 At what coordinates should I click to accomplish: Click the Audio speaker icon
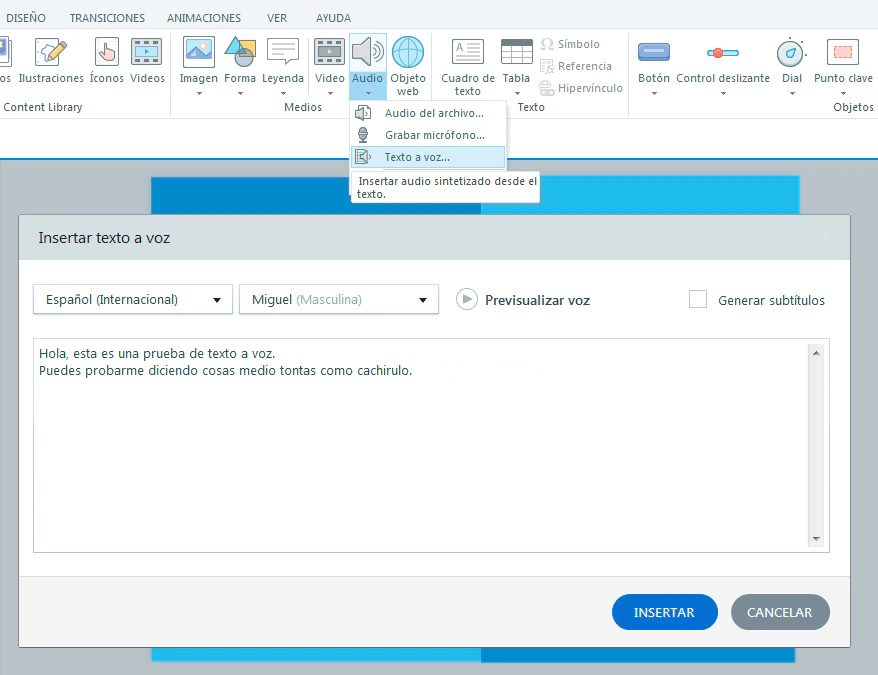click(x=367, y=53)
